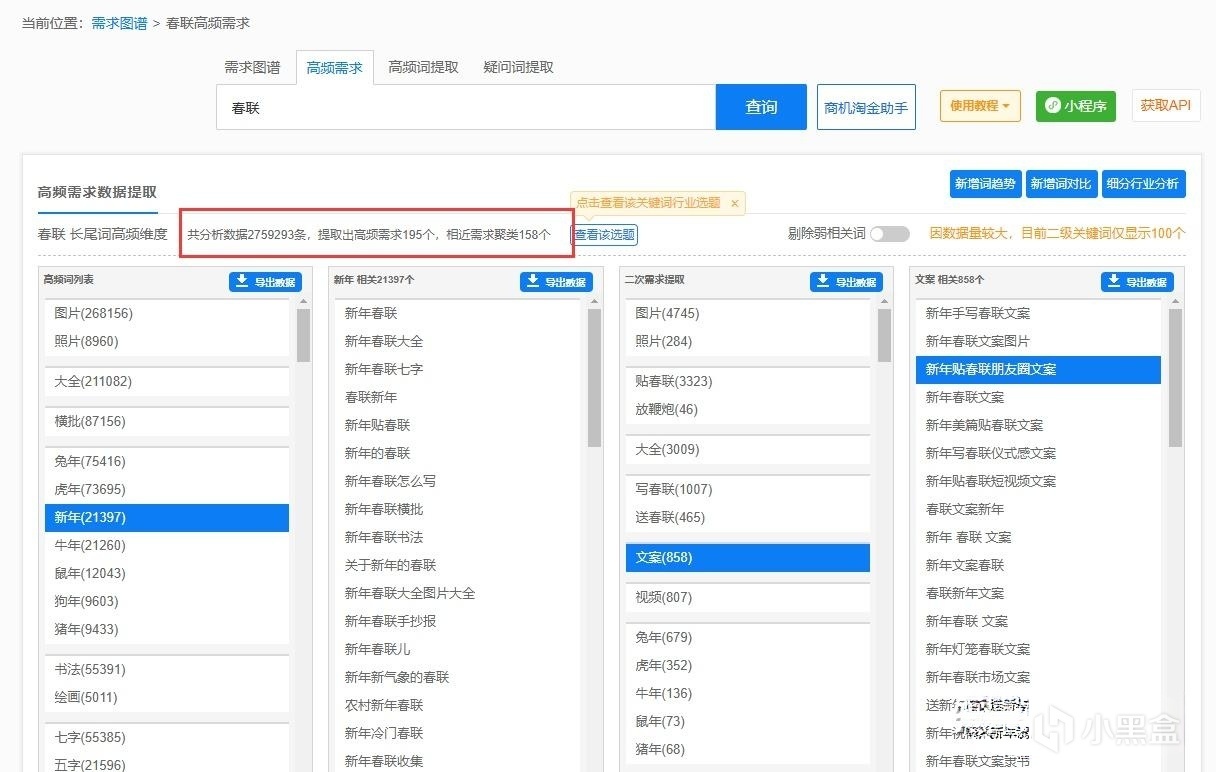Open the 疑问词提取 tab
This screenshot has width=1216, height=772.
pos(518,68)
